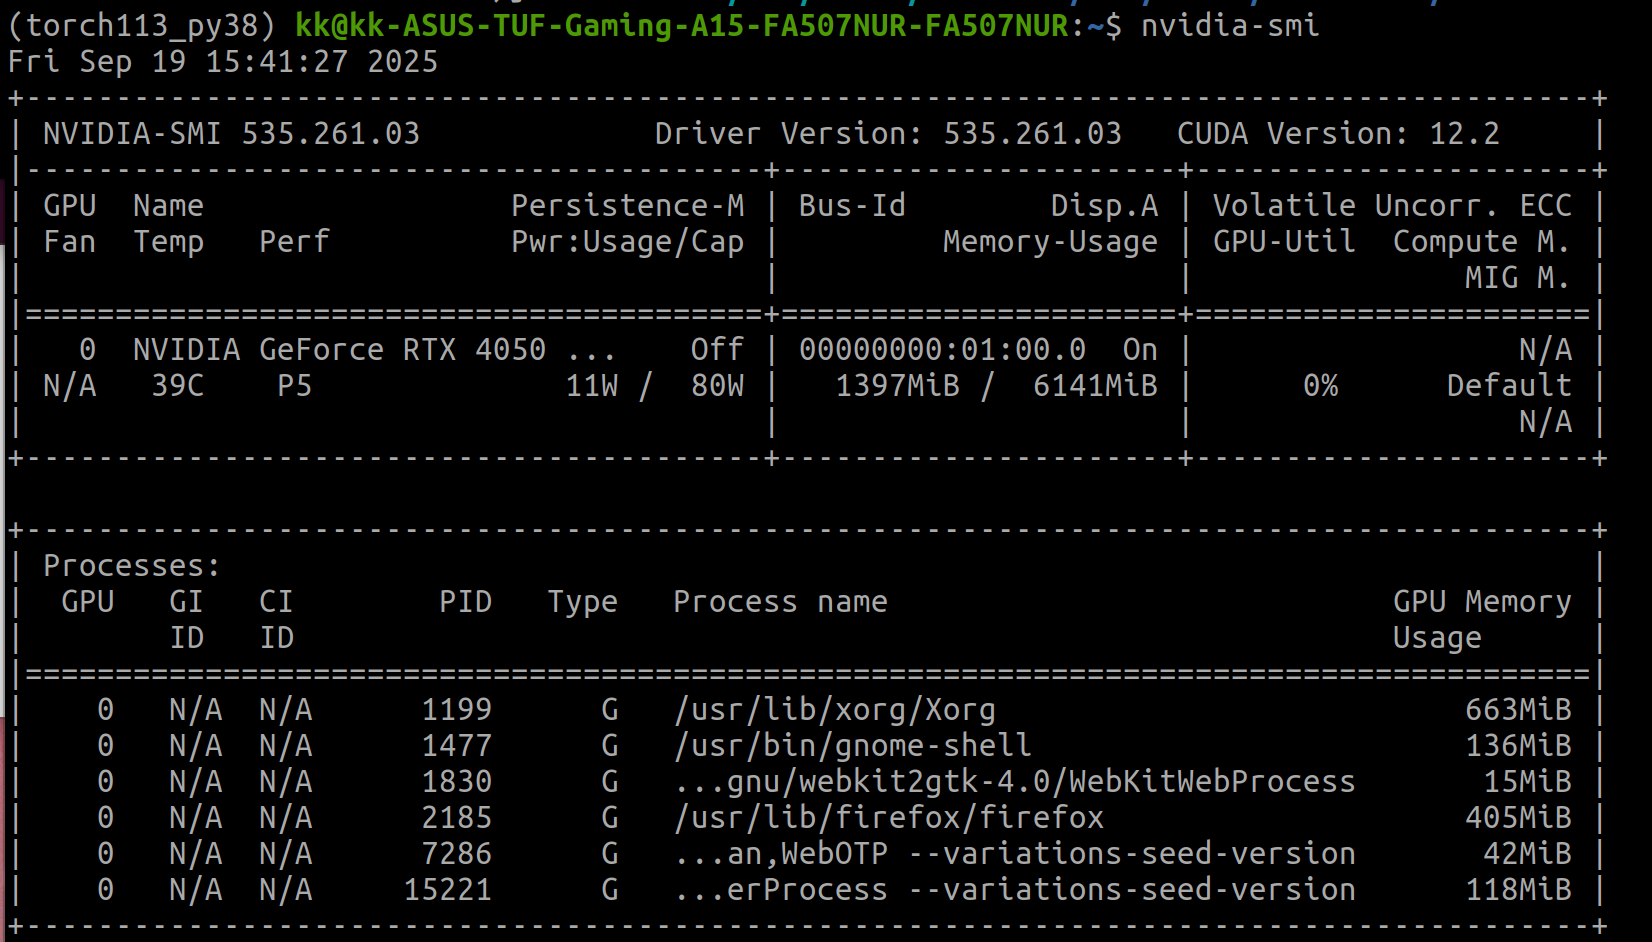
Task: Click the "Persistence-M" header text
Action: point(627,206)
